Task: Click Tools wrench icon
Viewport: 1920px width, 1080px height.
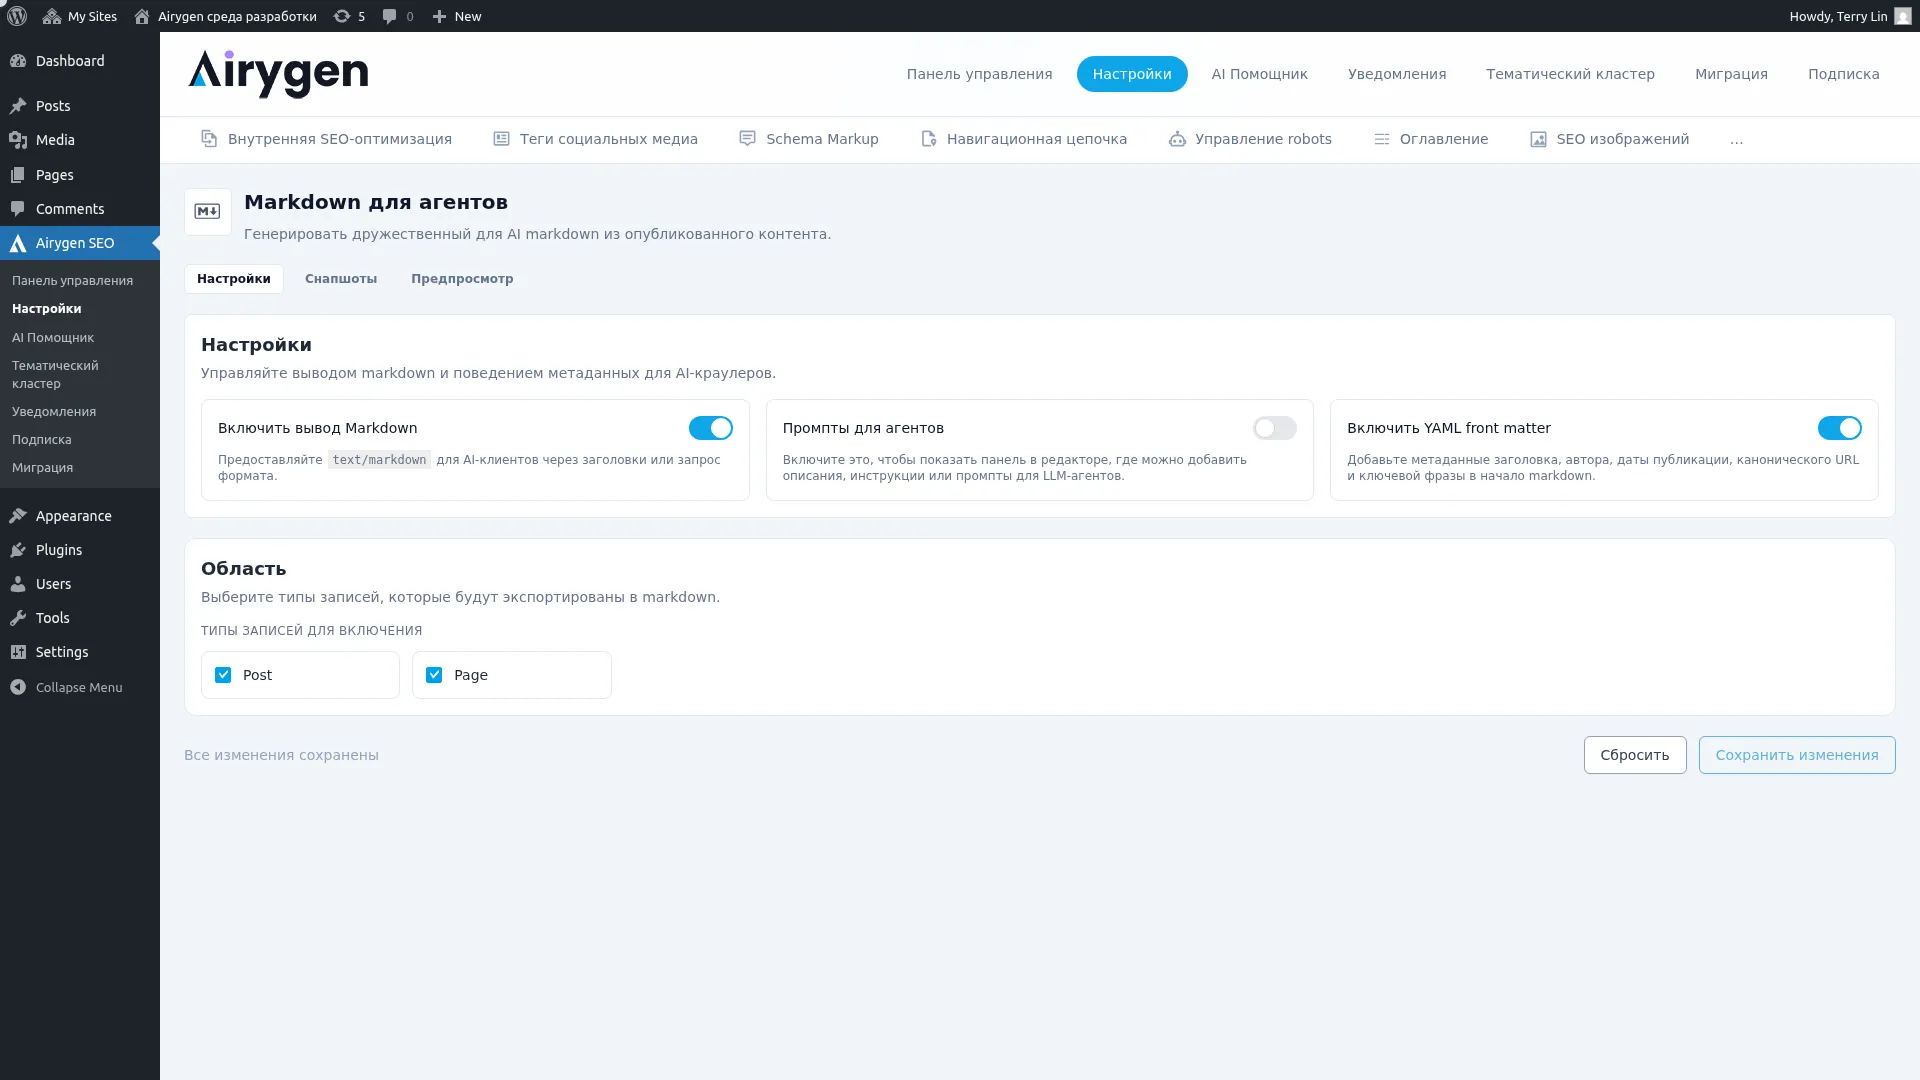Action: [18, 618]
